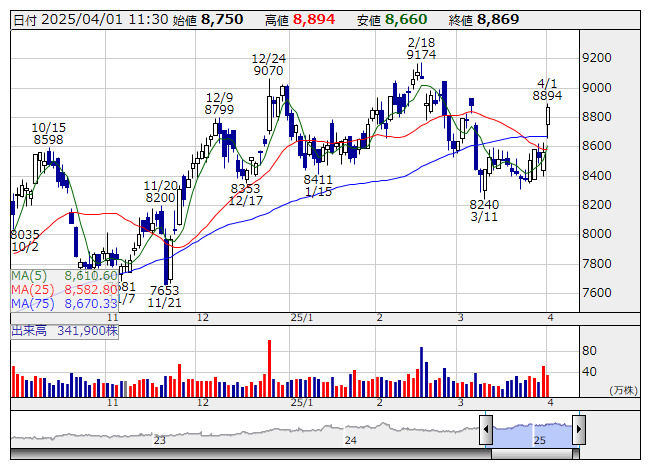Click year 25 in overview timeline
Screen dimensions: 653x470
(x=540, y=440)
